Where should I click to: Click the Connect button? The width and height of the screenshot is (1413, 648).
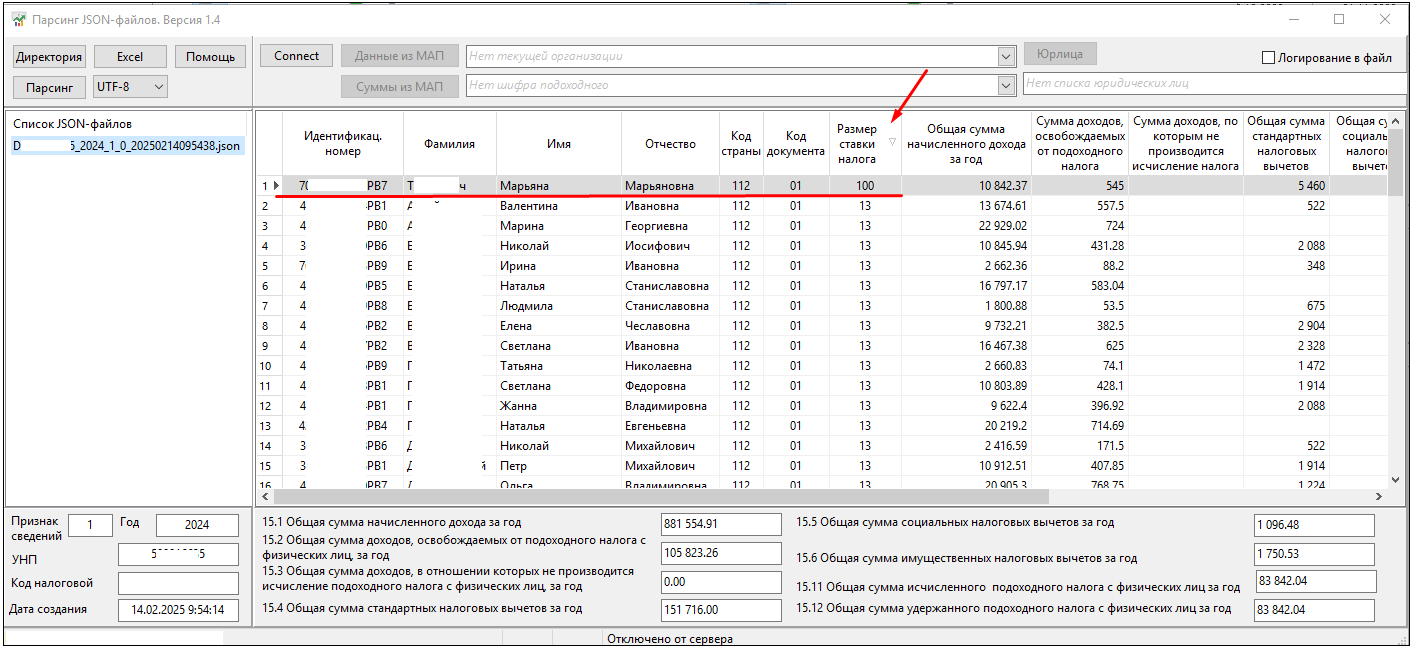click(296, 56)
